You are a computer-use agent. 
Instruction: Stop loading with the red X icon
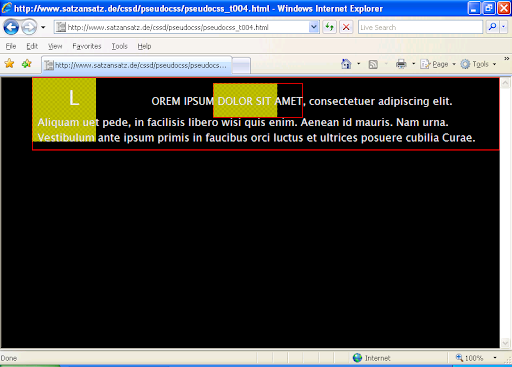pyautogui.click(x=346, y=27)
